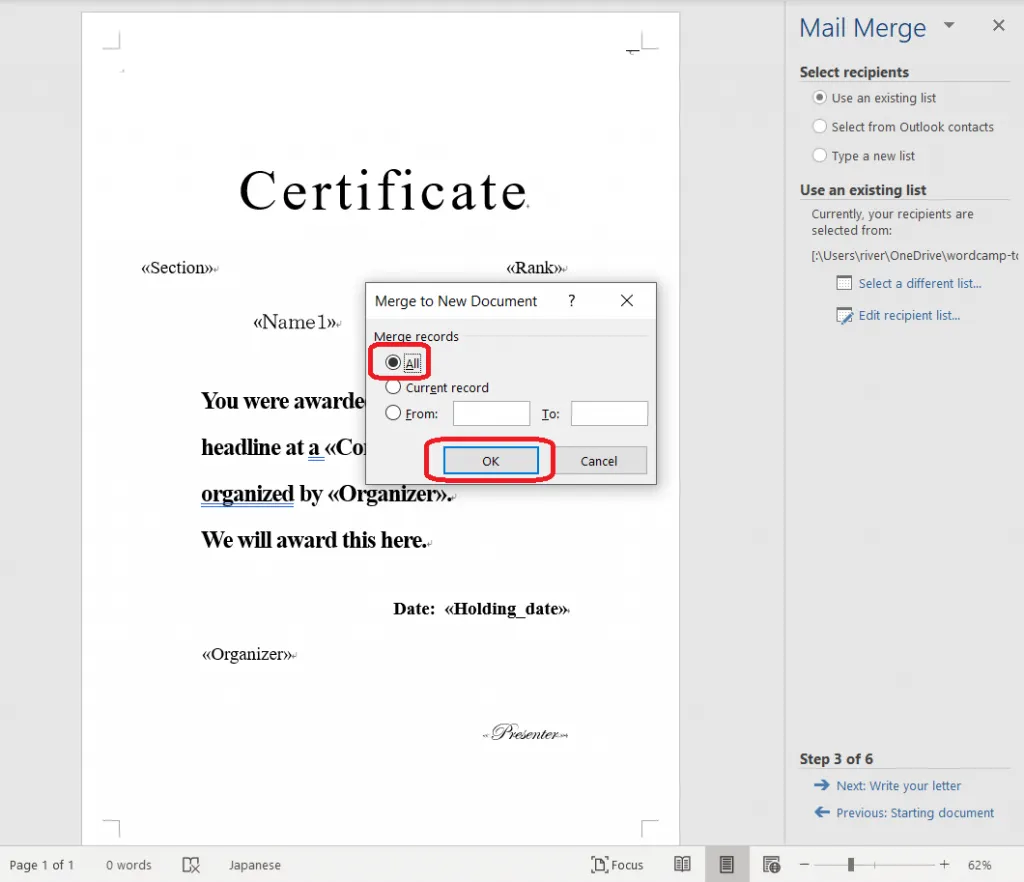Enter Focus mode from status bar

(617, 865)
